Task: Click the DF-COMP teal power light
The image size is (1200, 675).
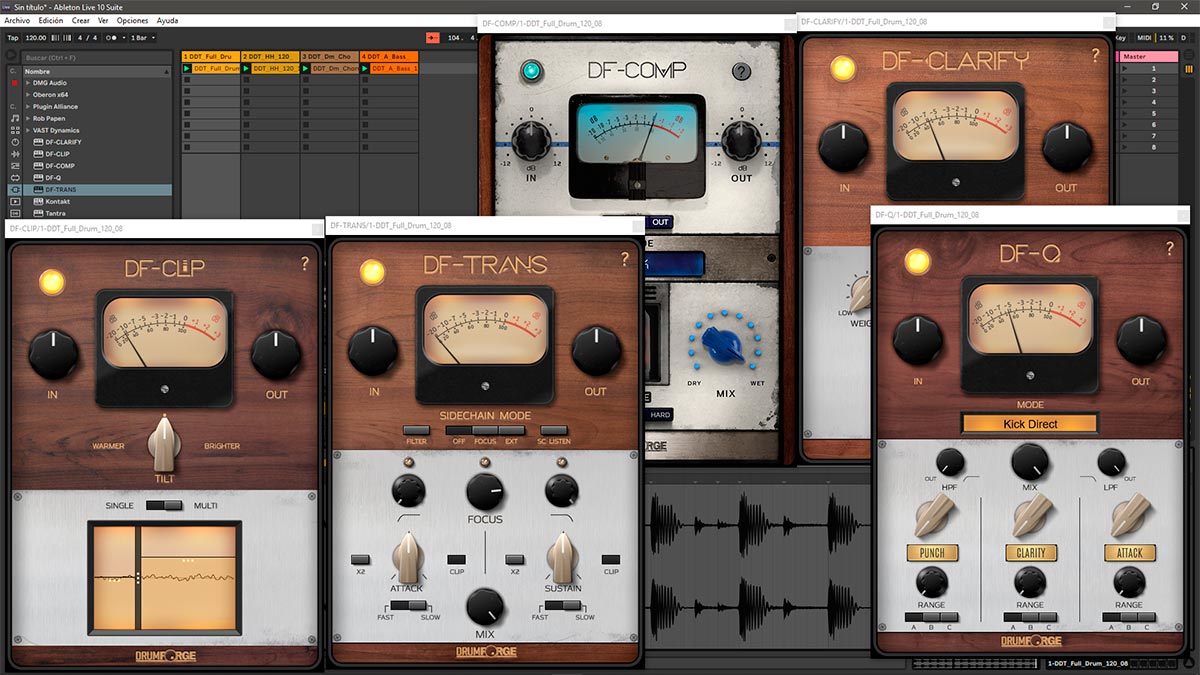Action: point(531,71)
